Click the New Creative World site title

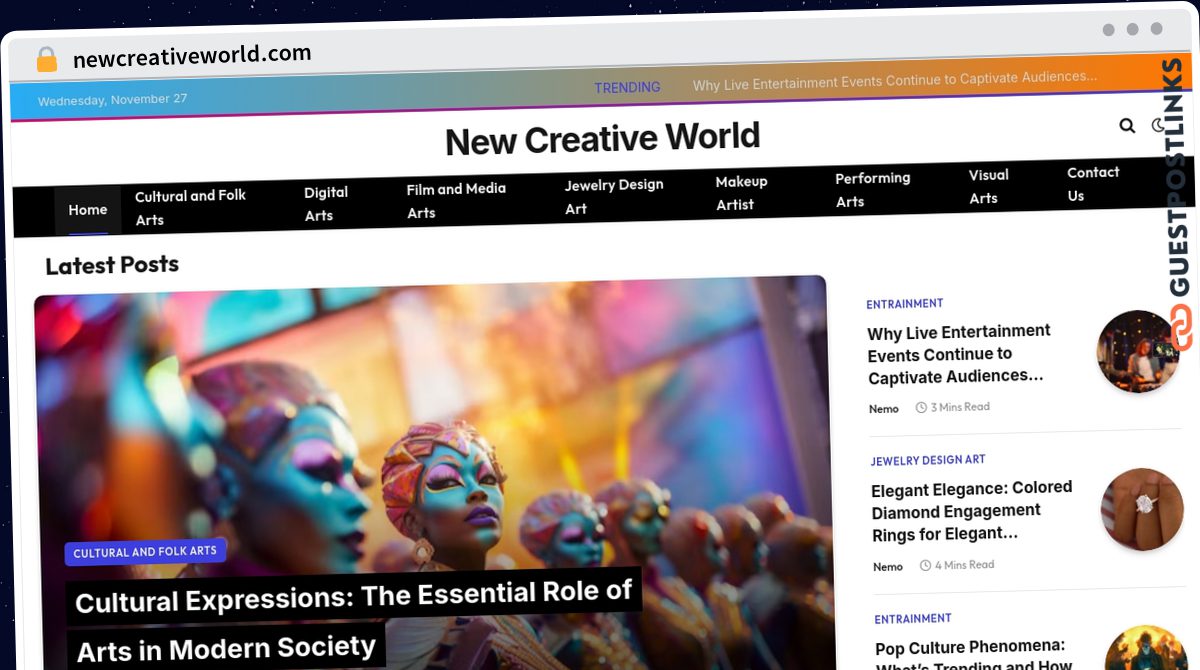coord(602,139)
